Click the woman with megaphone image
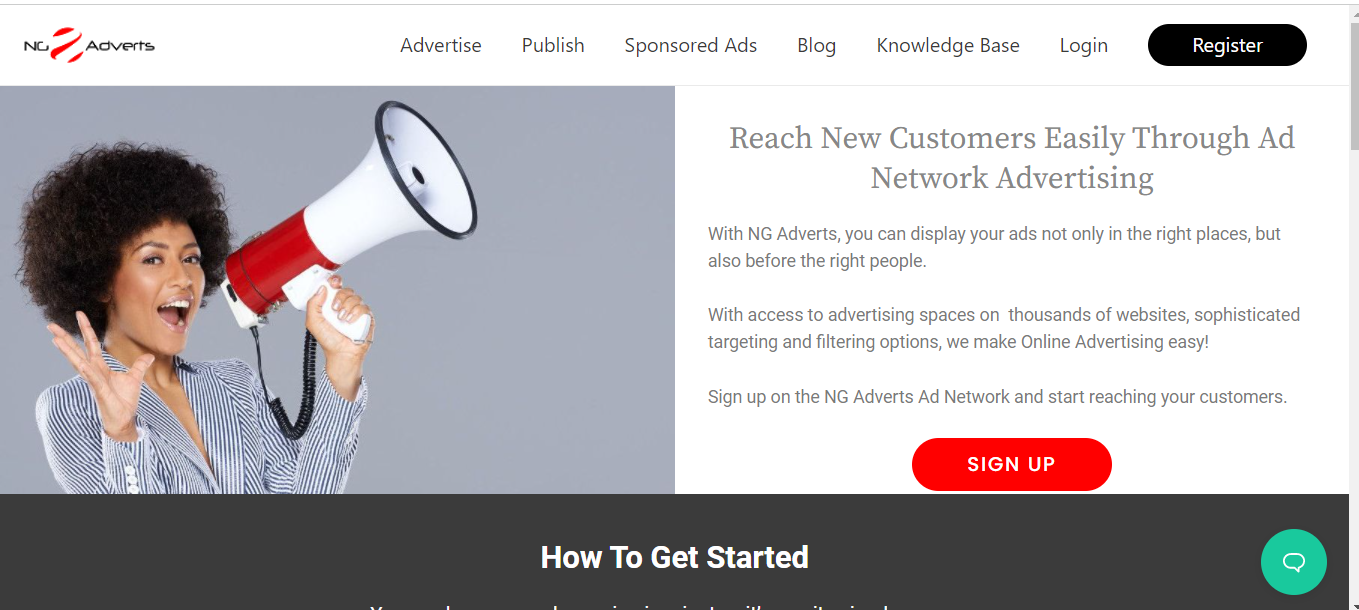 pos(337,290)
